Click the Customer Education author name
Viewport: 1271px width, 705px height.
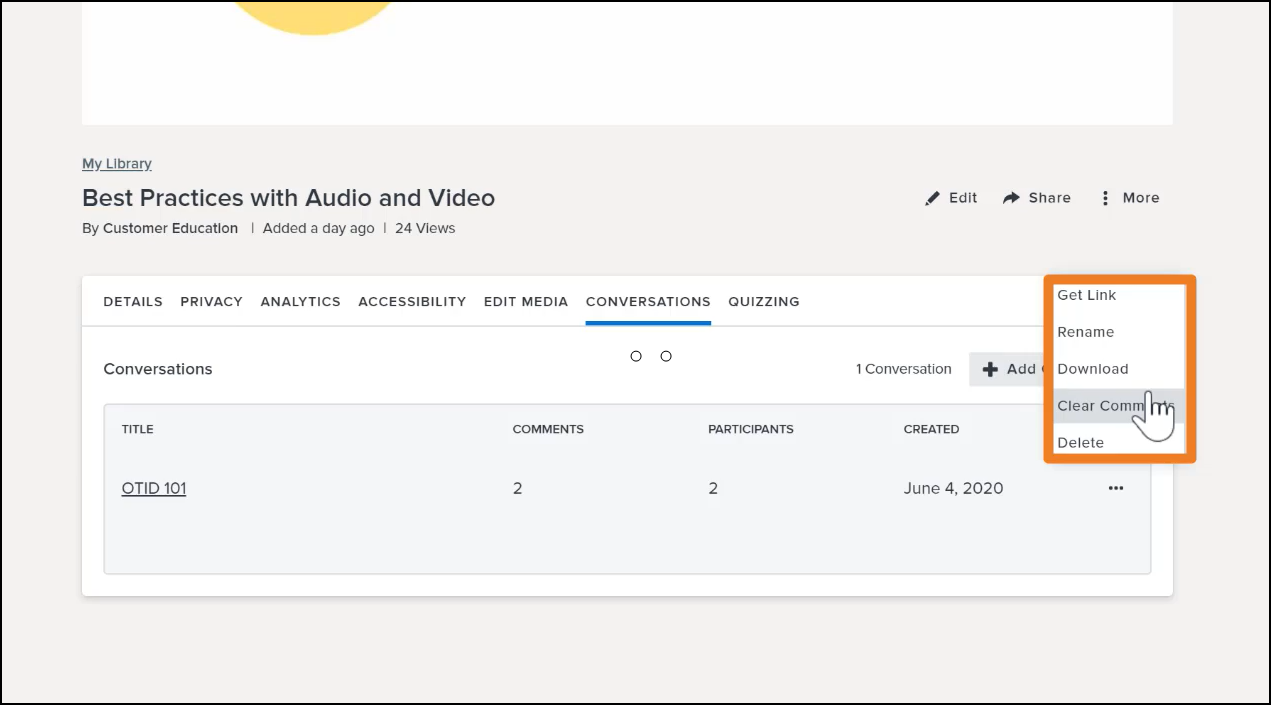point(170,228)
